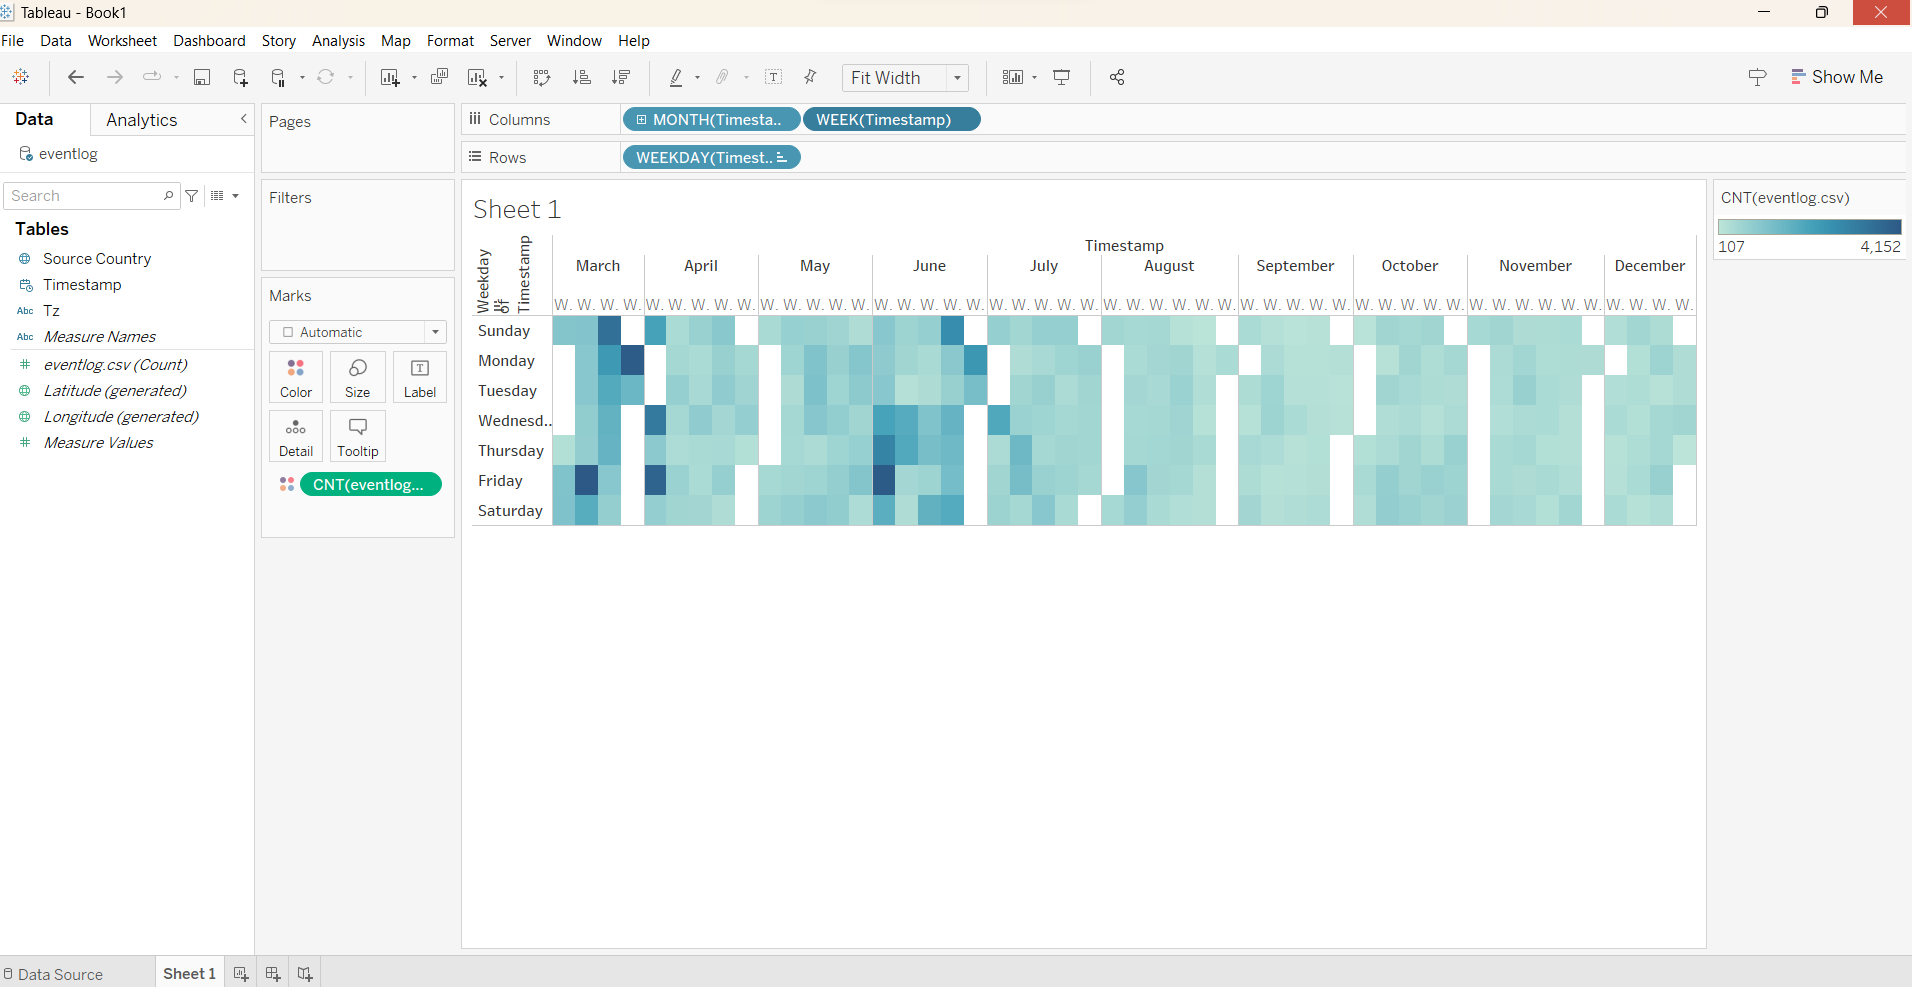This screenshot has height=987, width=1912.
Task: Click the Swap Rows and Columns icon
Action: point(542,77)
